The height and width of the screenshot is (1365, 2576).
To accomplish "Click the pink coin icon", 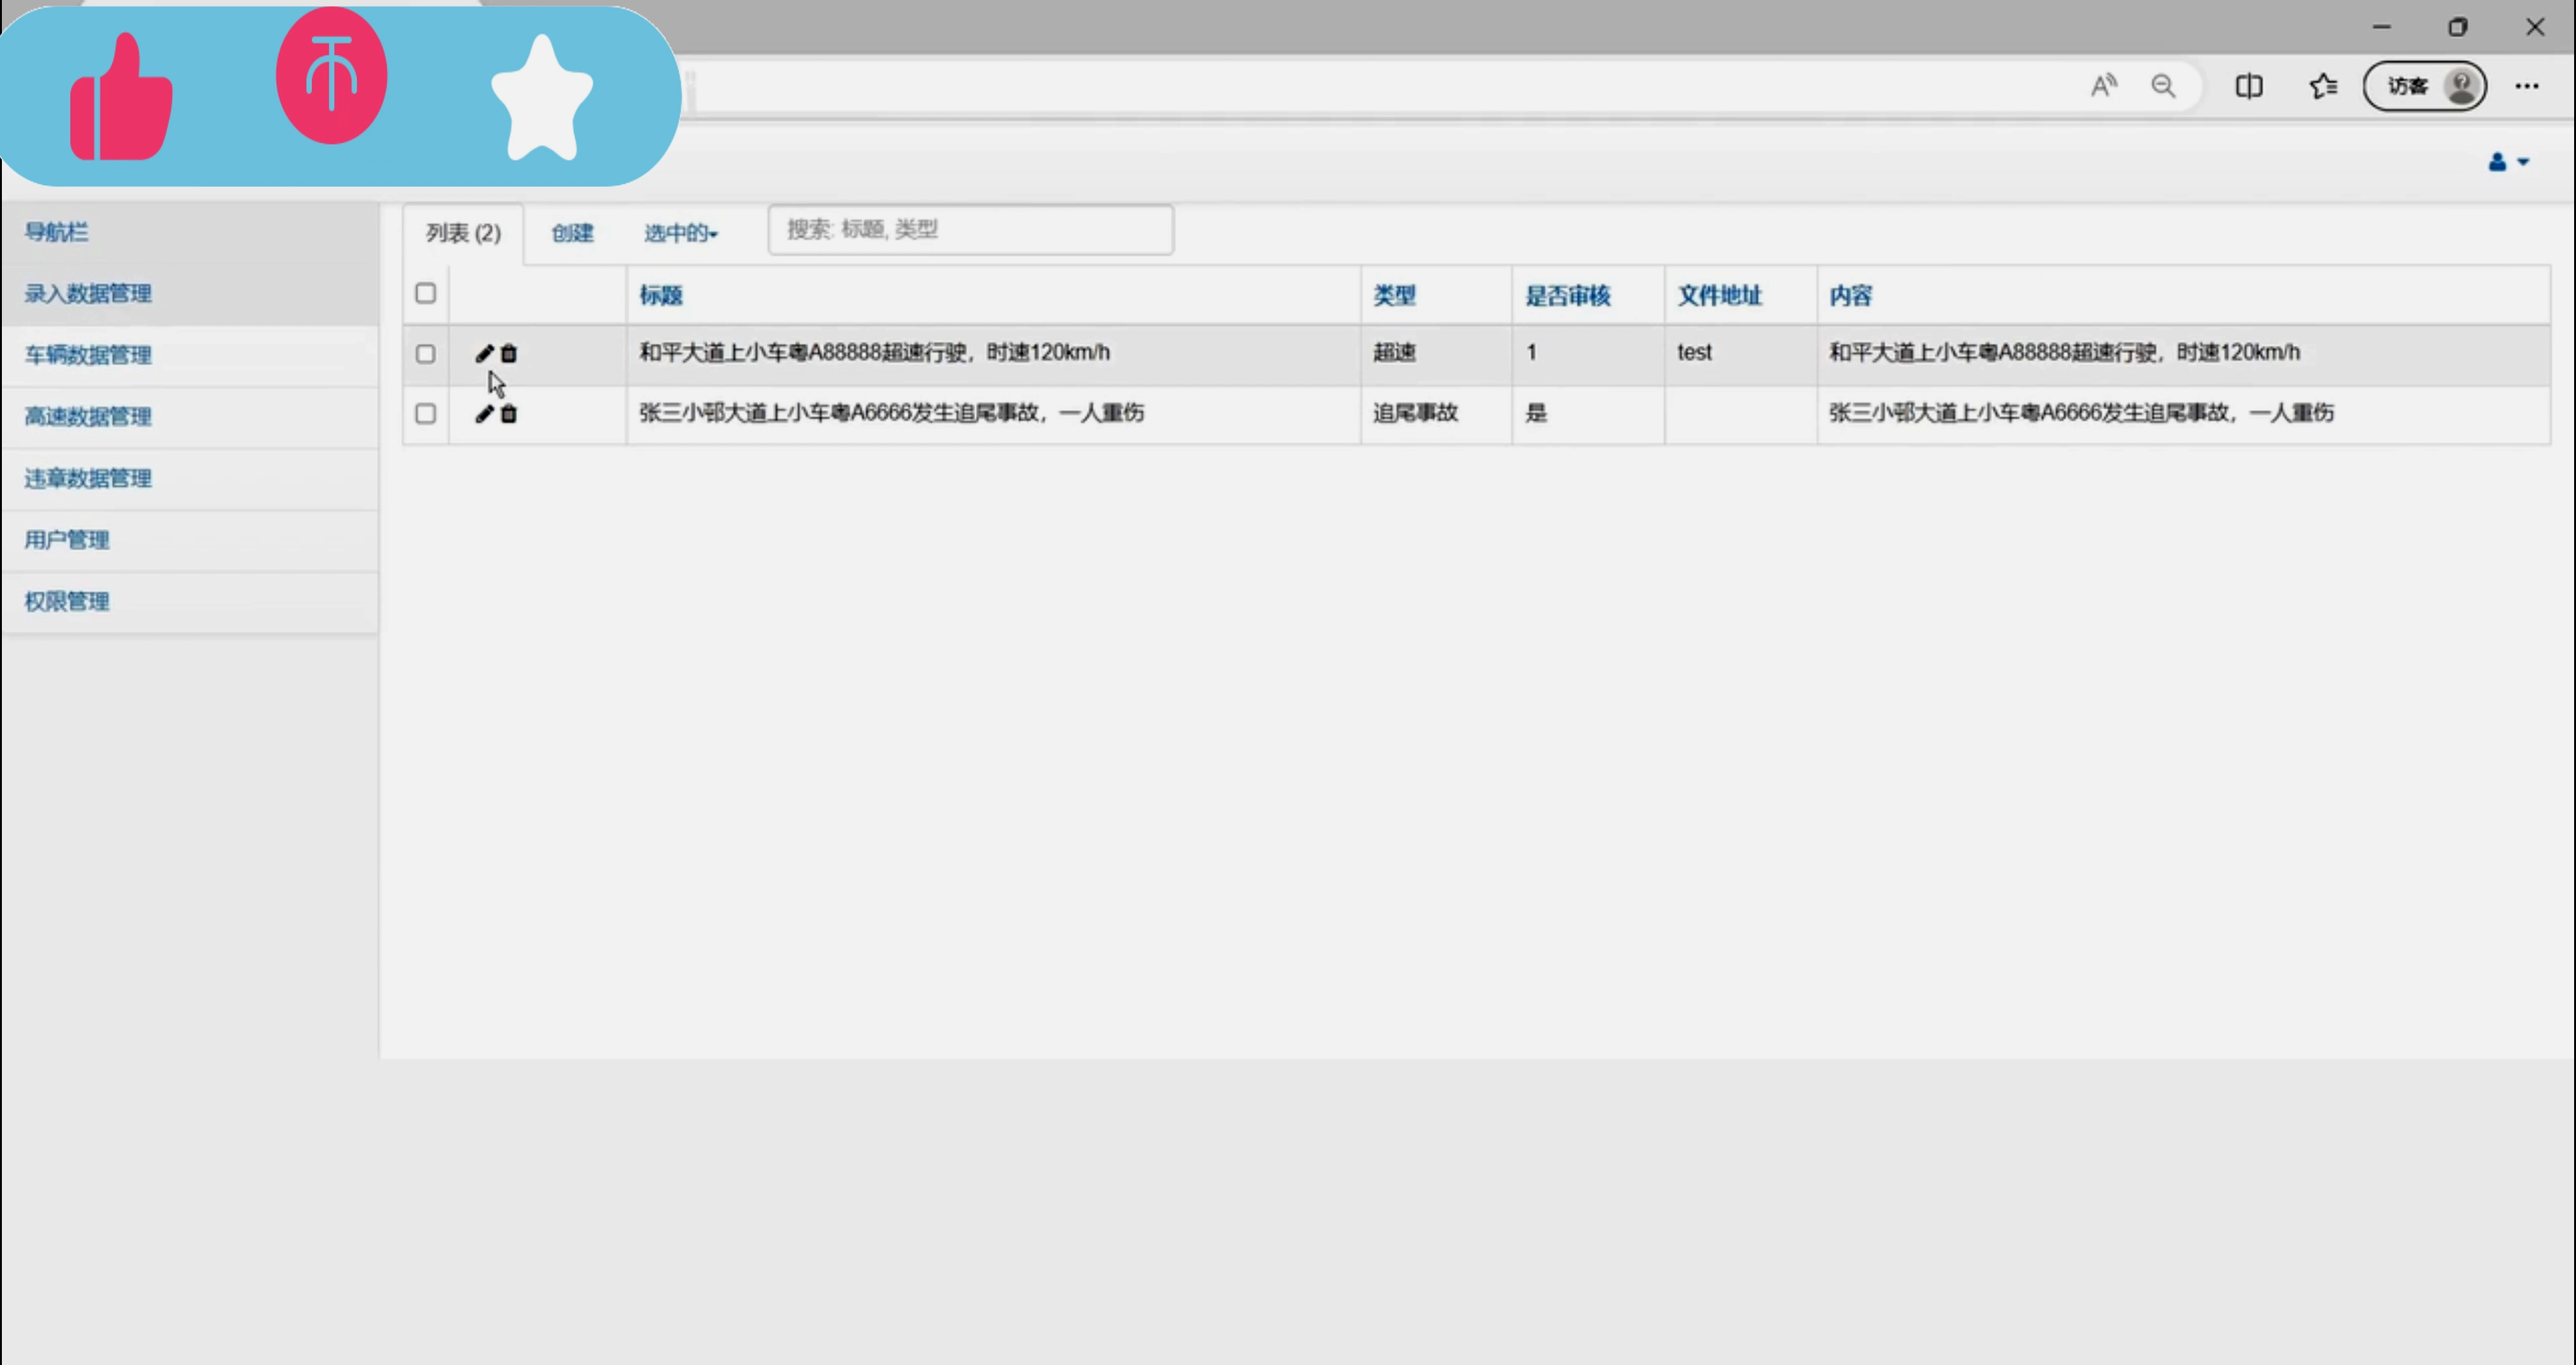I will point(331,76).
